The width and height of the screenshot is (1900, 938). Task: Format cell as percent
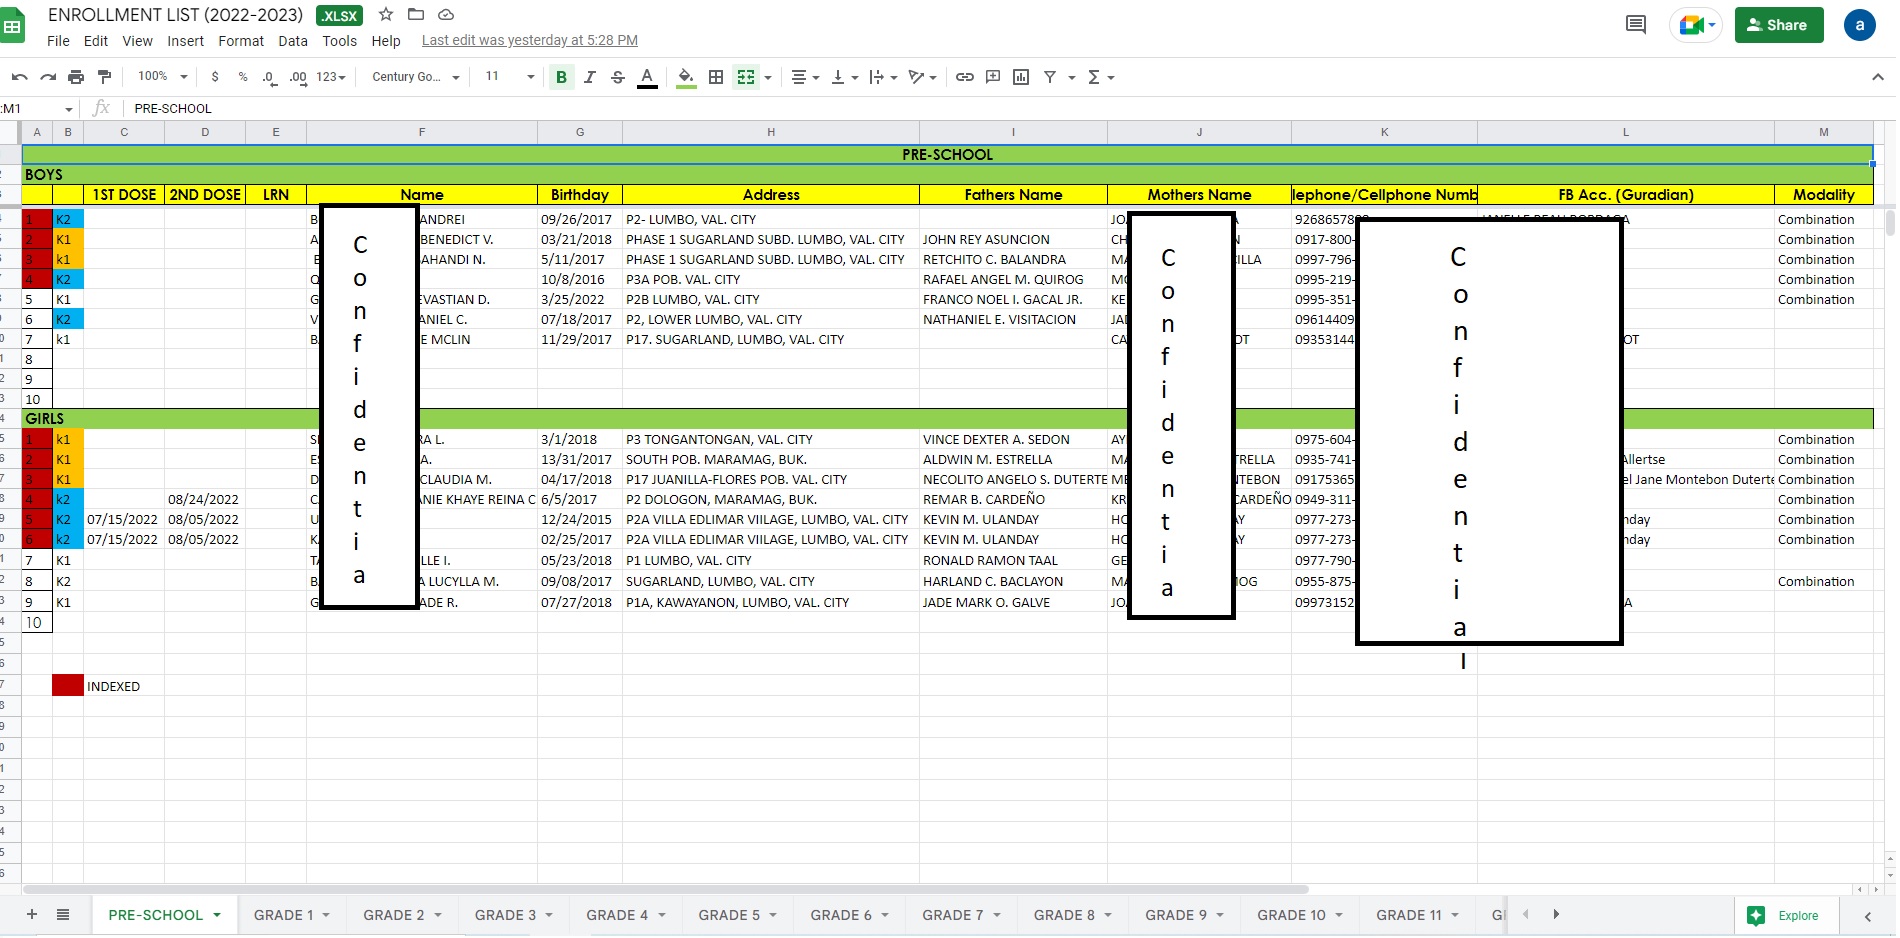click(243, 77)
